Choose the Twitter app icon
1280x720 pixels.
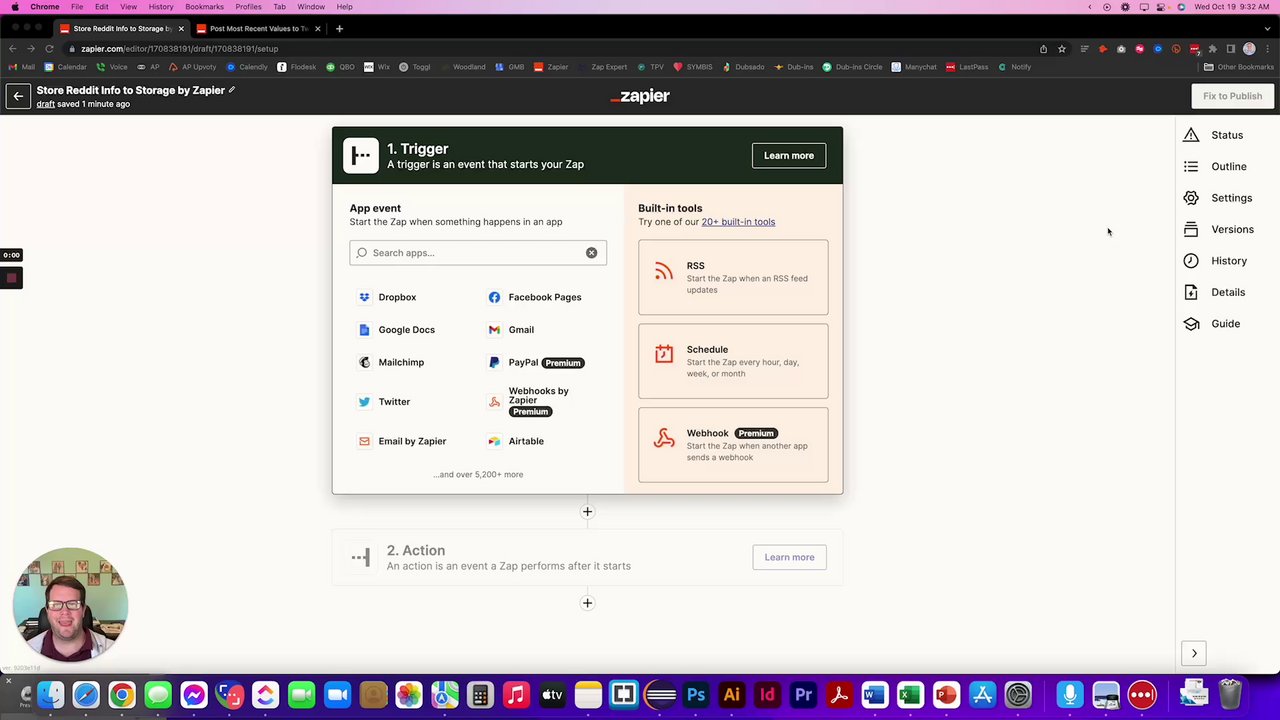tap(364, 402)
